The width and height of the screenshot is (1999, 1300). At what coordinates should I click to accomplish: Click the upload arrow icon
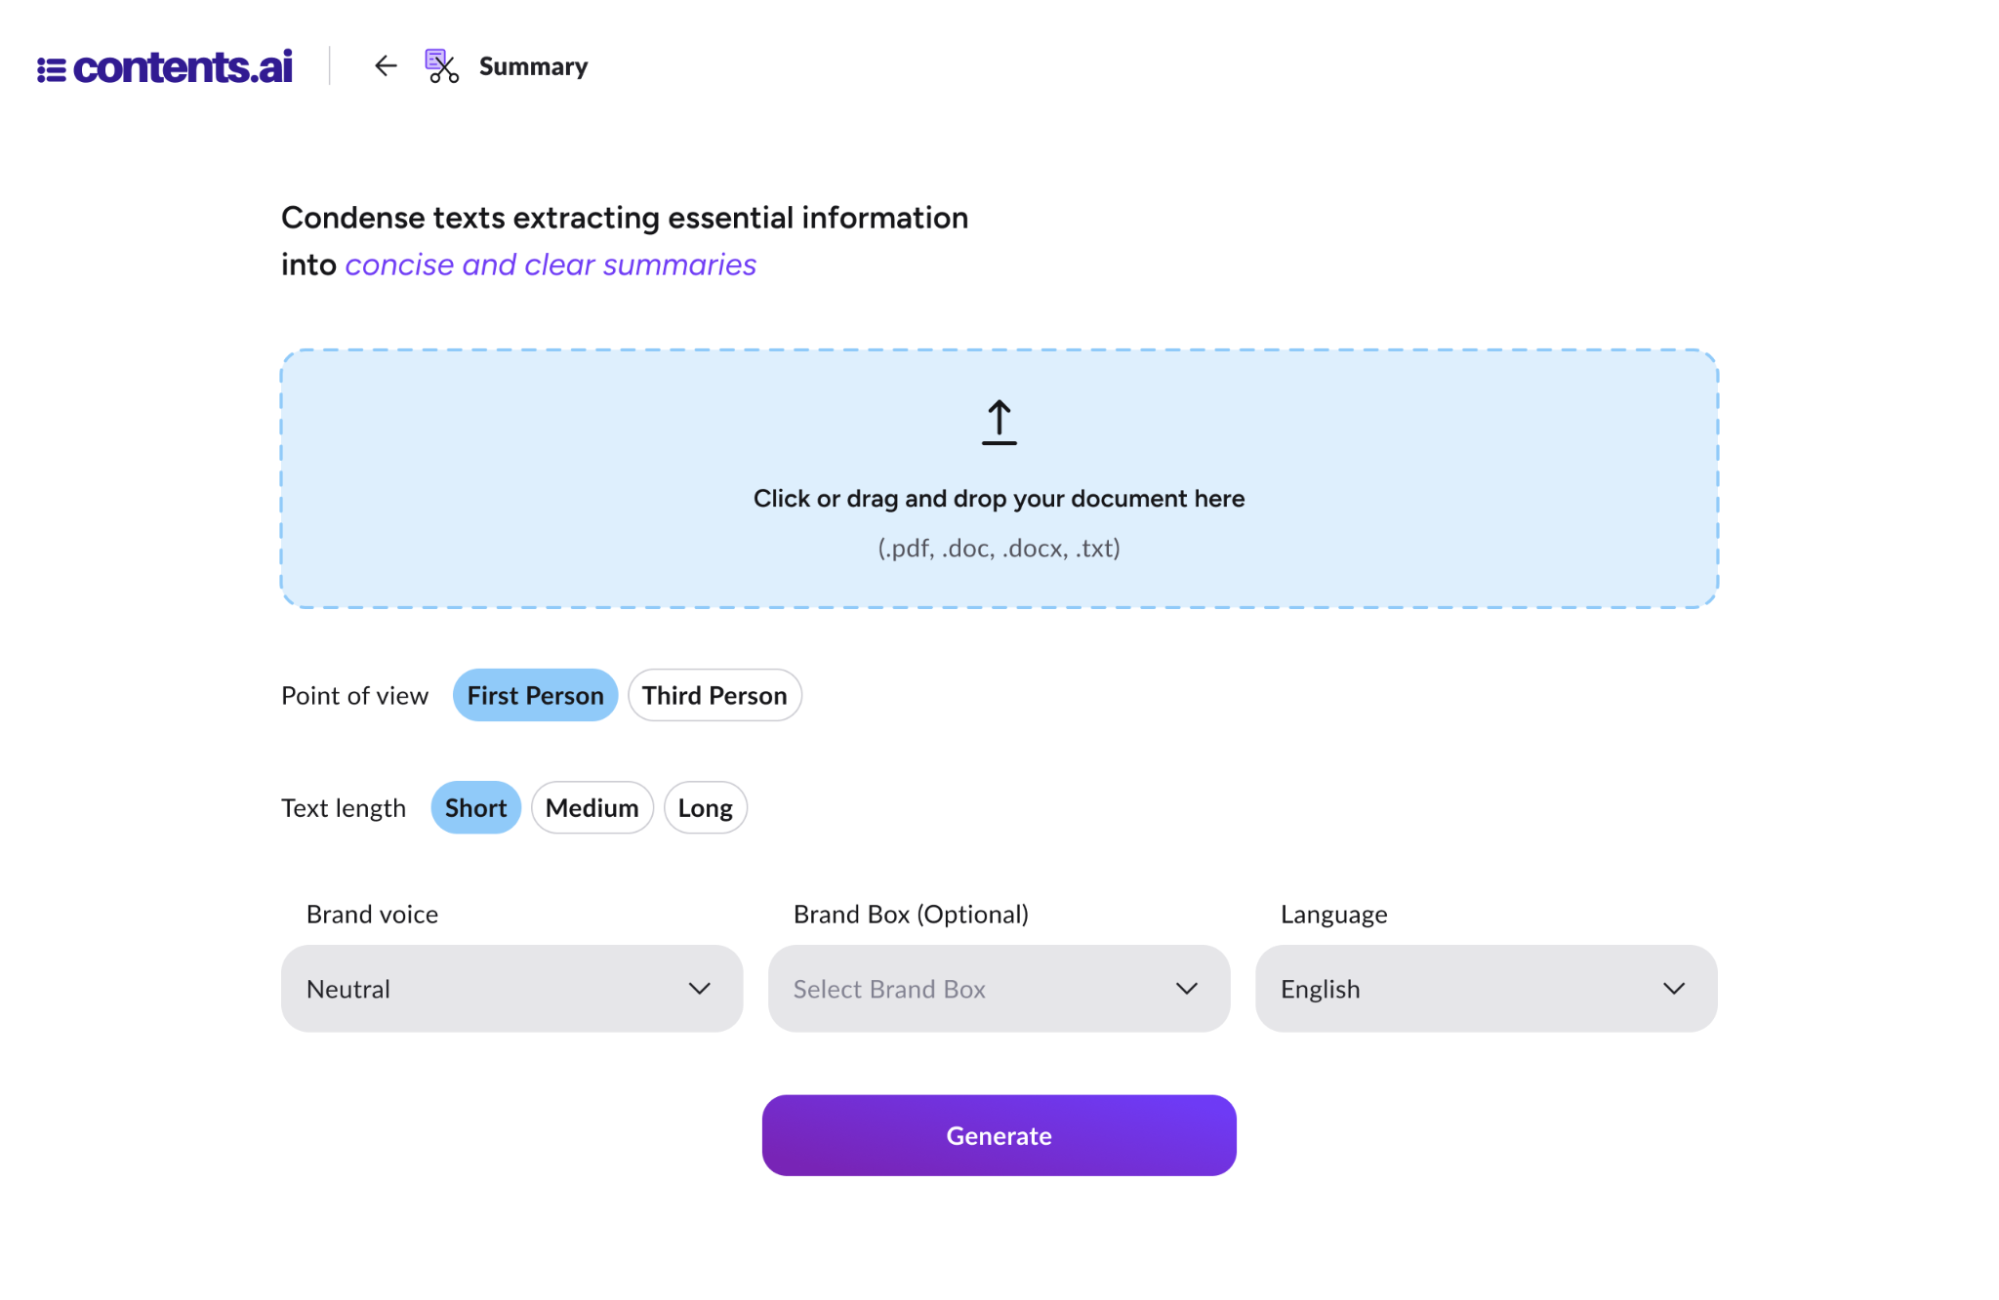click(x=998, y=422)
